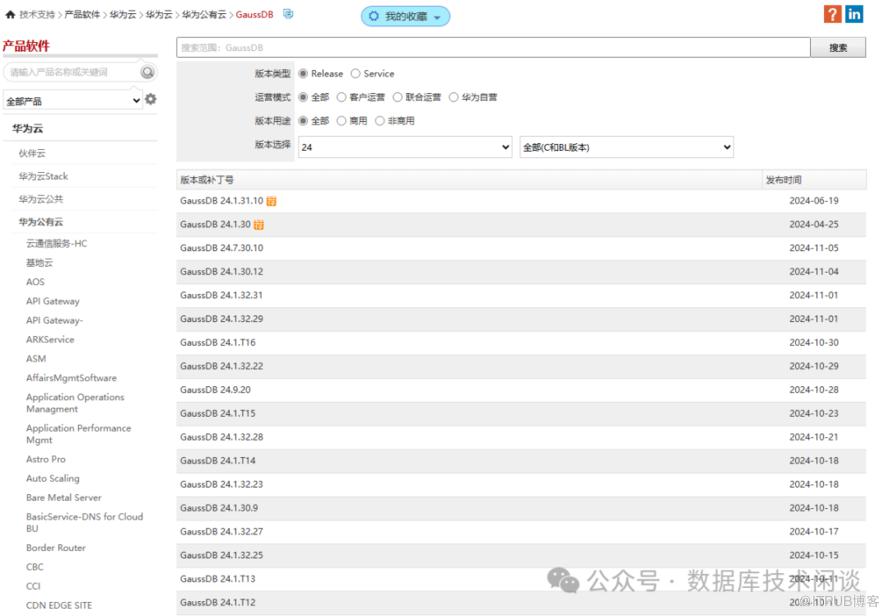Screen dimensions: 889x616
Task: Open the settings gear beside 全部产品
Action: (151, 100)
